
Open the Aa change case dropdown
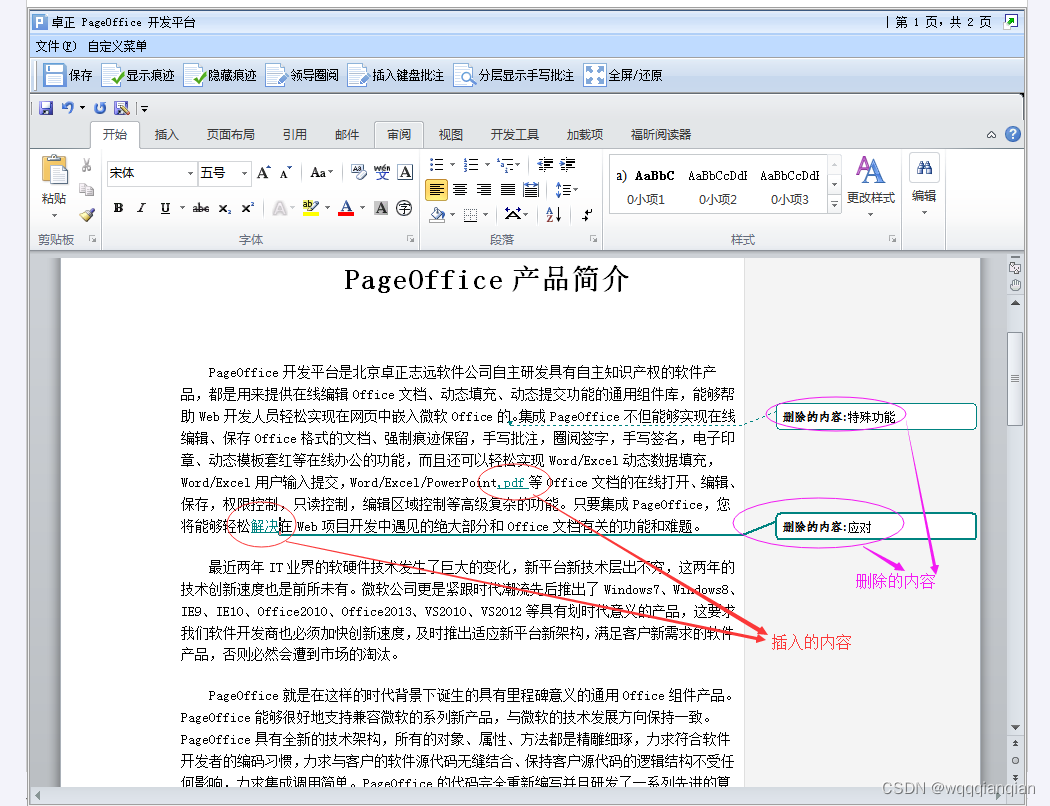pos(321,173)
